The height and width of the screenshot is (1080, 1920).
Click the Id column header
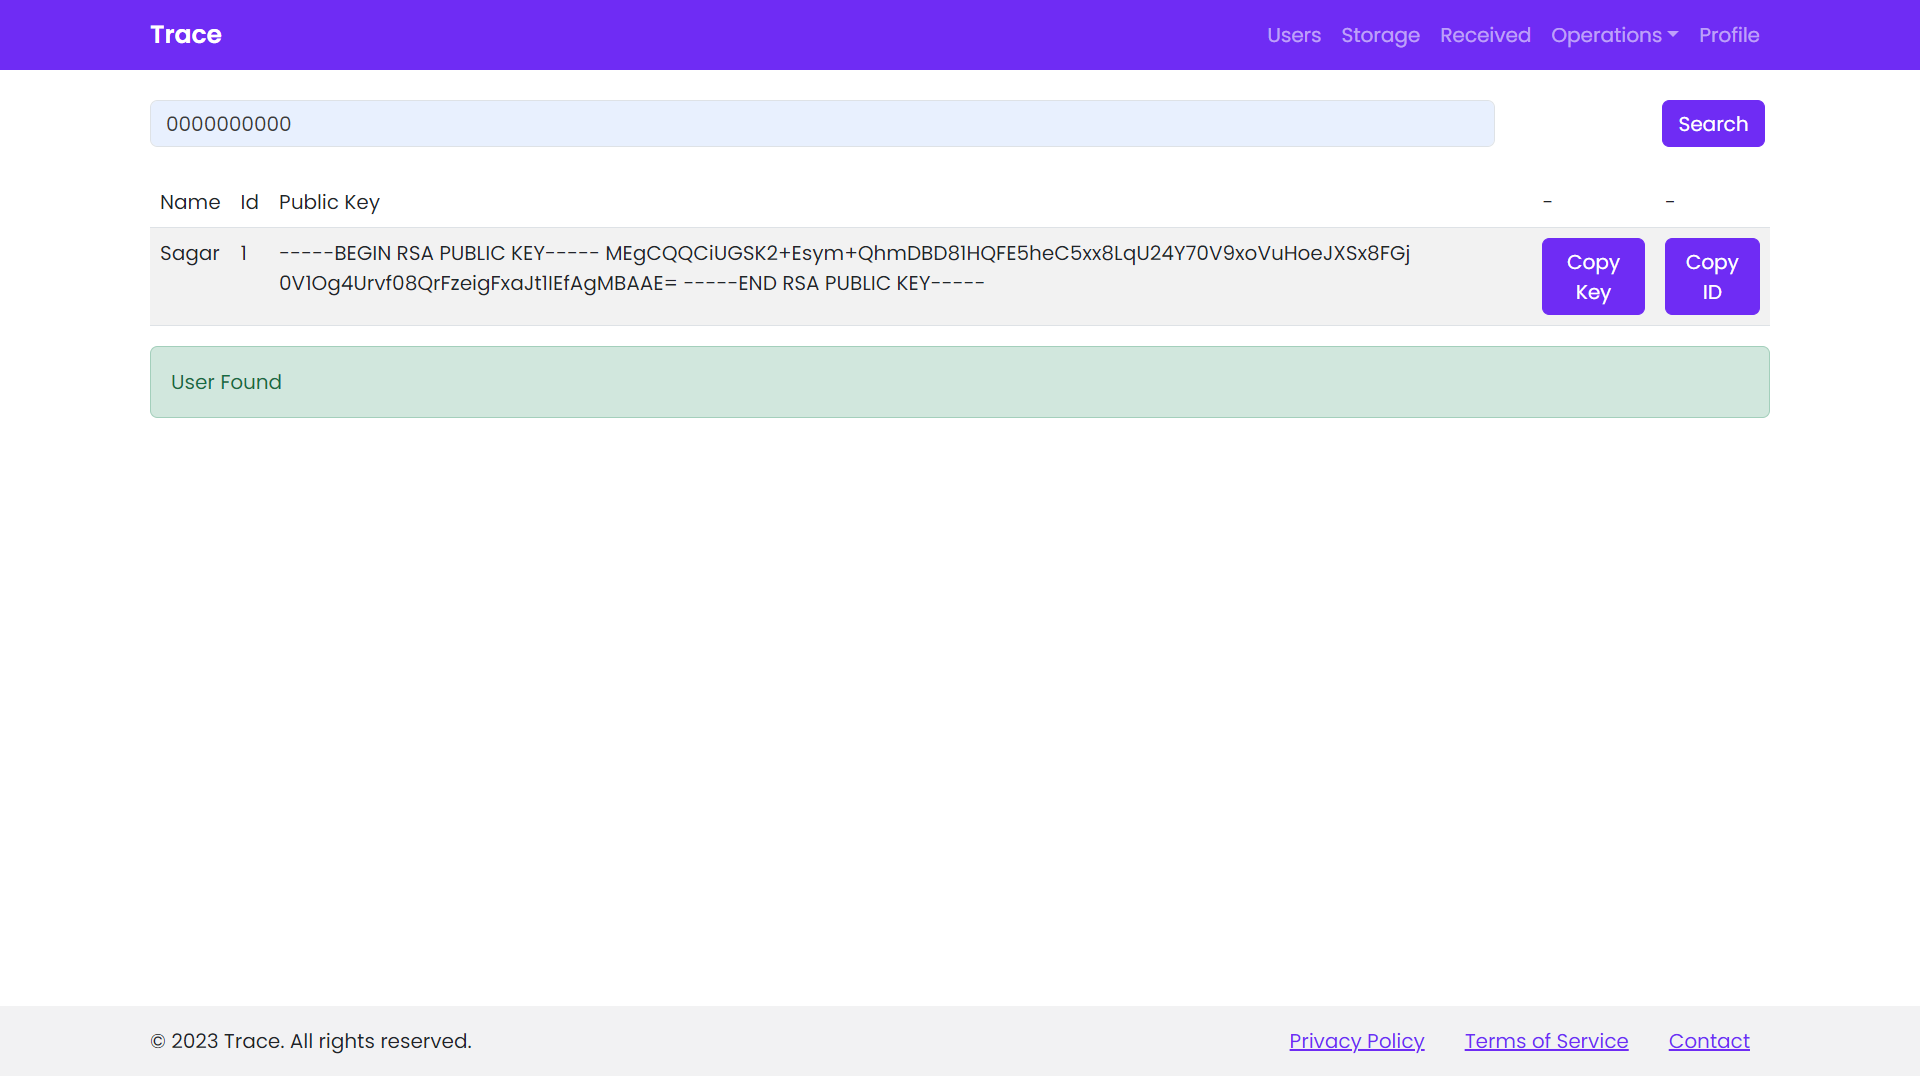249,202
